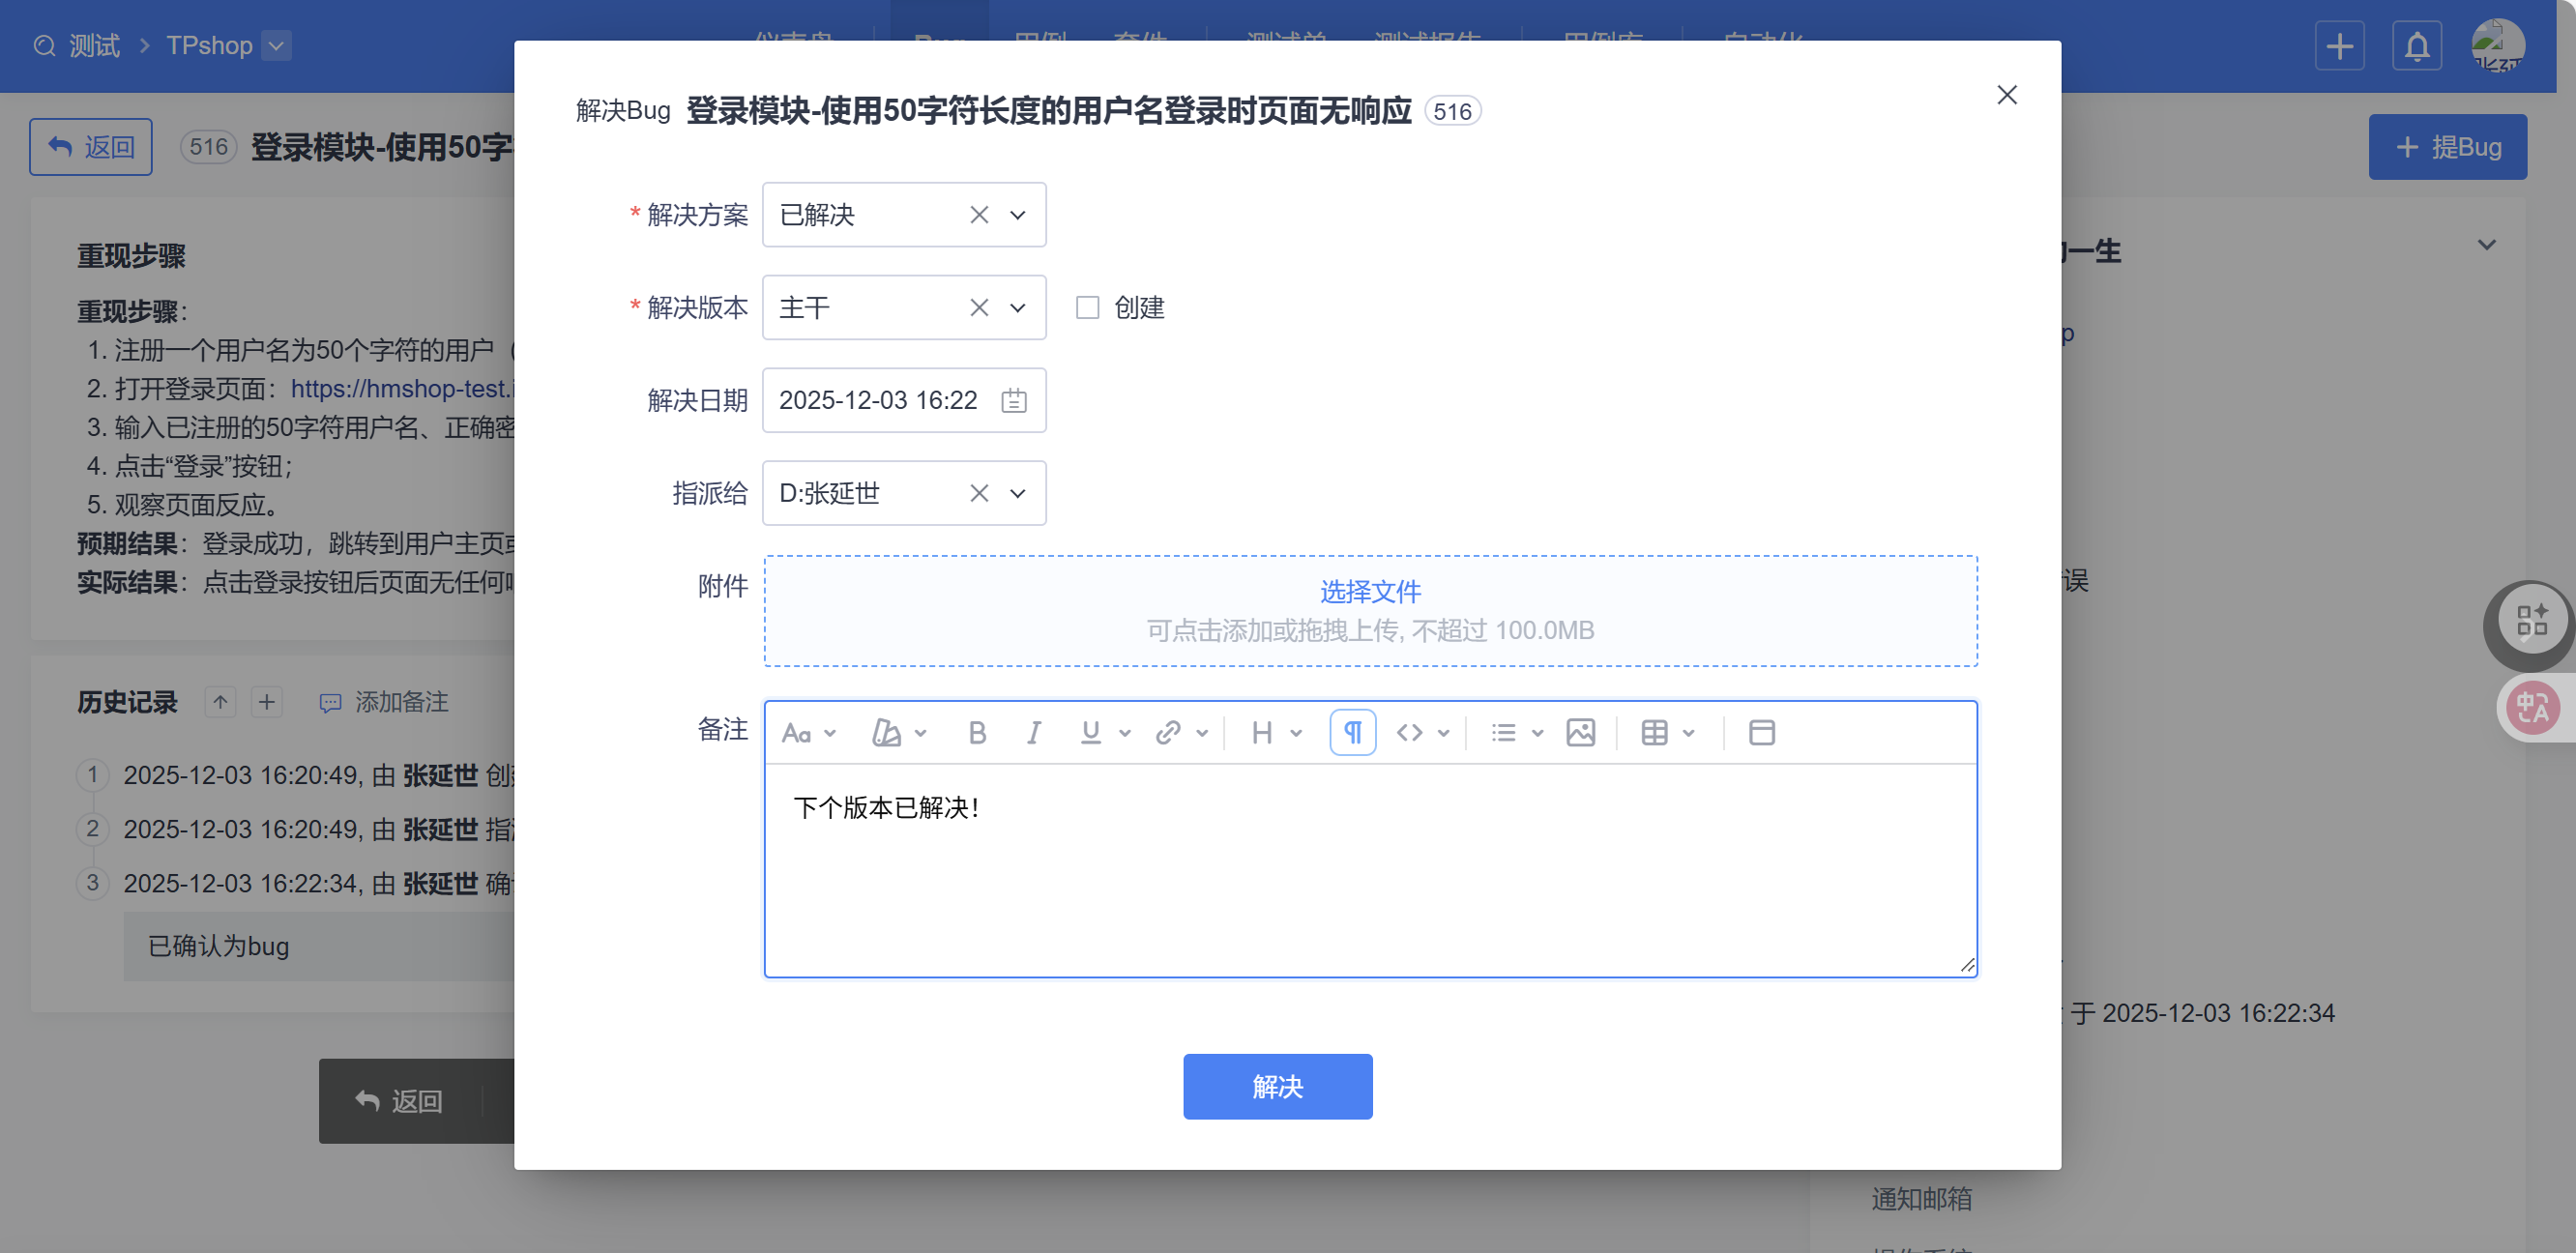Click history entry 1 at 16:20:49
The width and height of the screenshot is (2576, 1253).
coord(318,775)
